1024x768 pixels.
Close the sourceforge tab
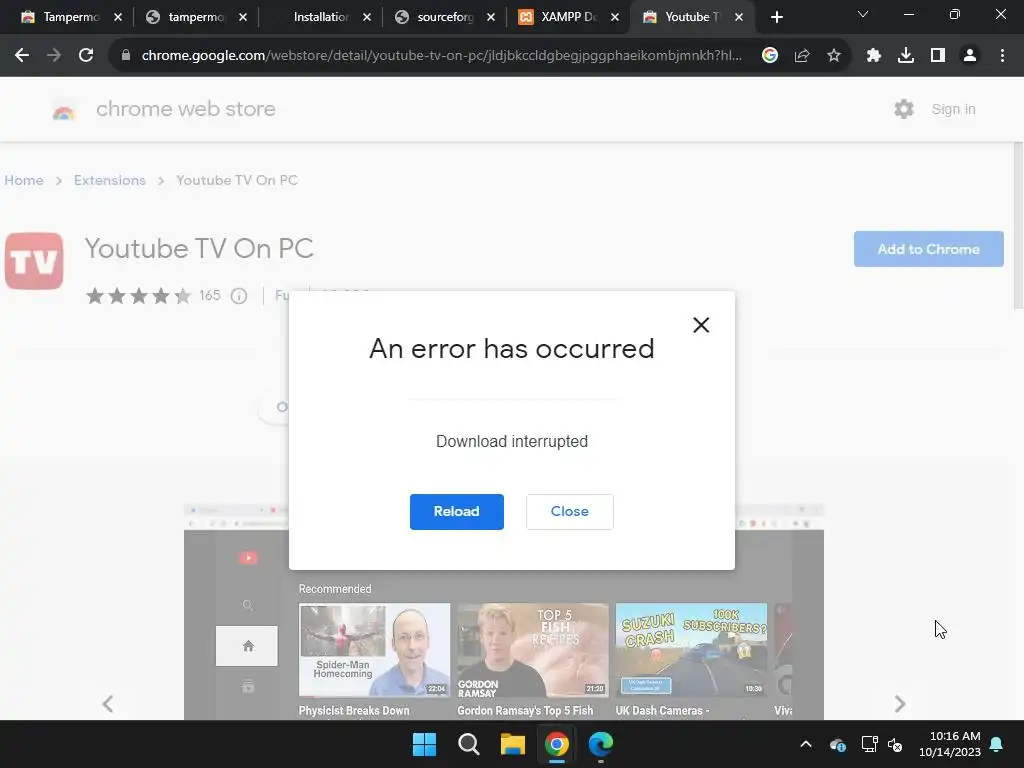(490, 17)
